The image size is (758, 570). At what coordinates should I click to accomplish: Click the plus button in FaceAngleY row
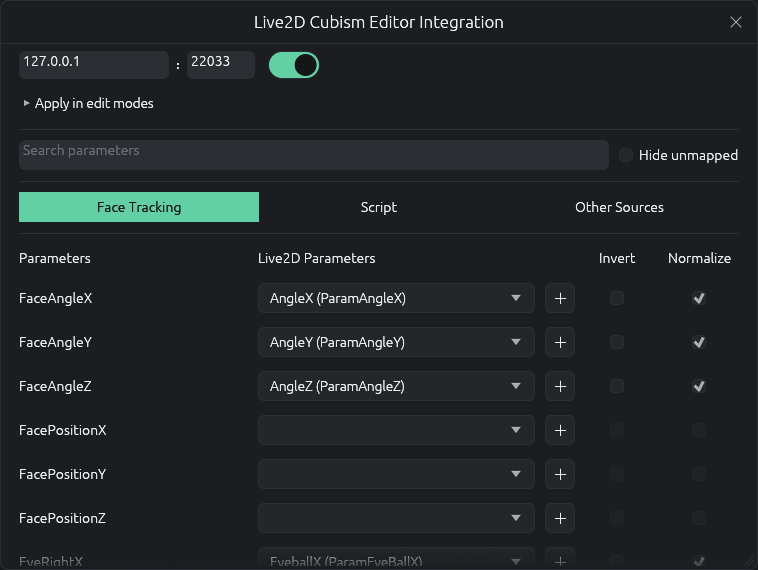560,342
